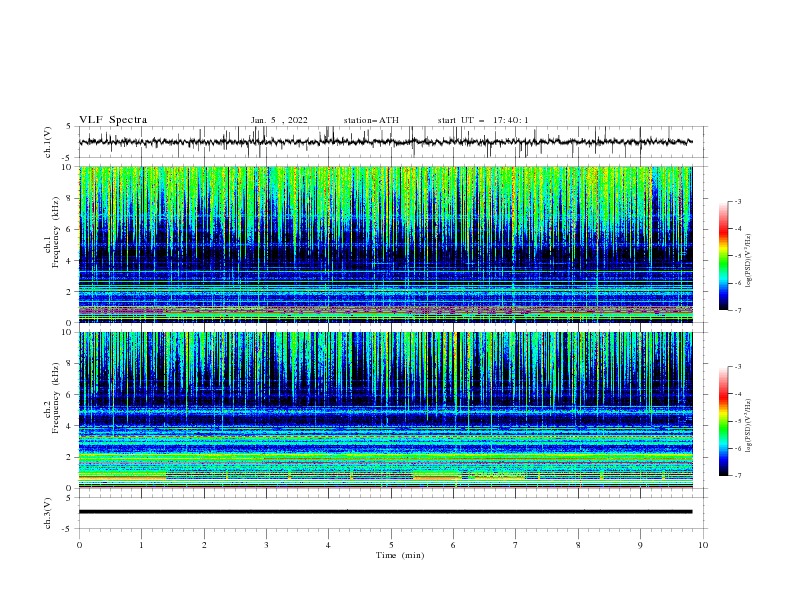Click inside the ch.1 spectrogram panel

tap(385, 244)
